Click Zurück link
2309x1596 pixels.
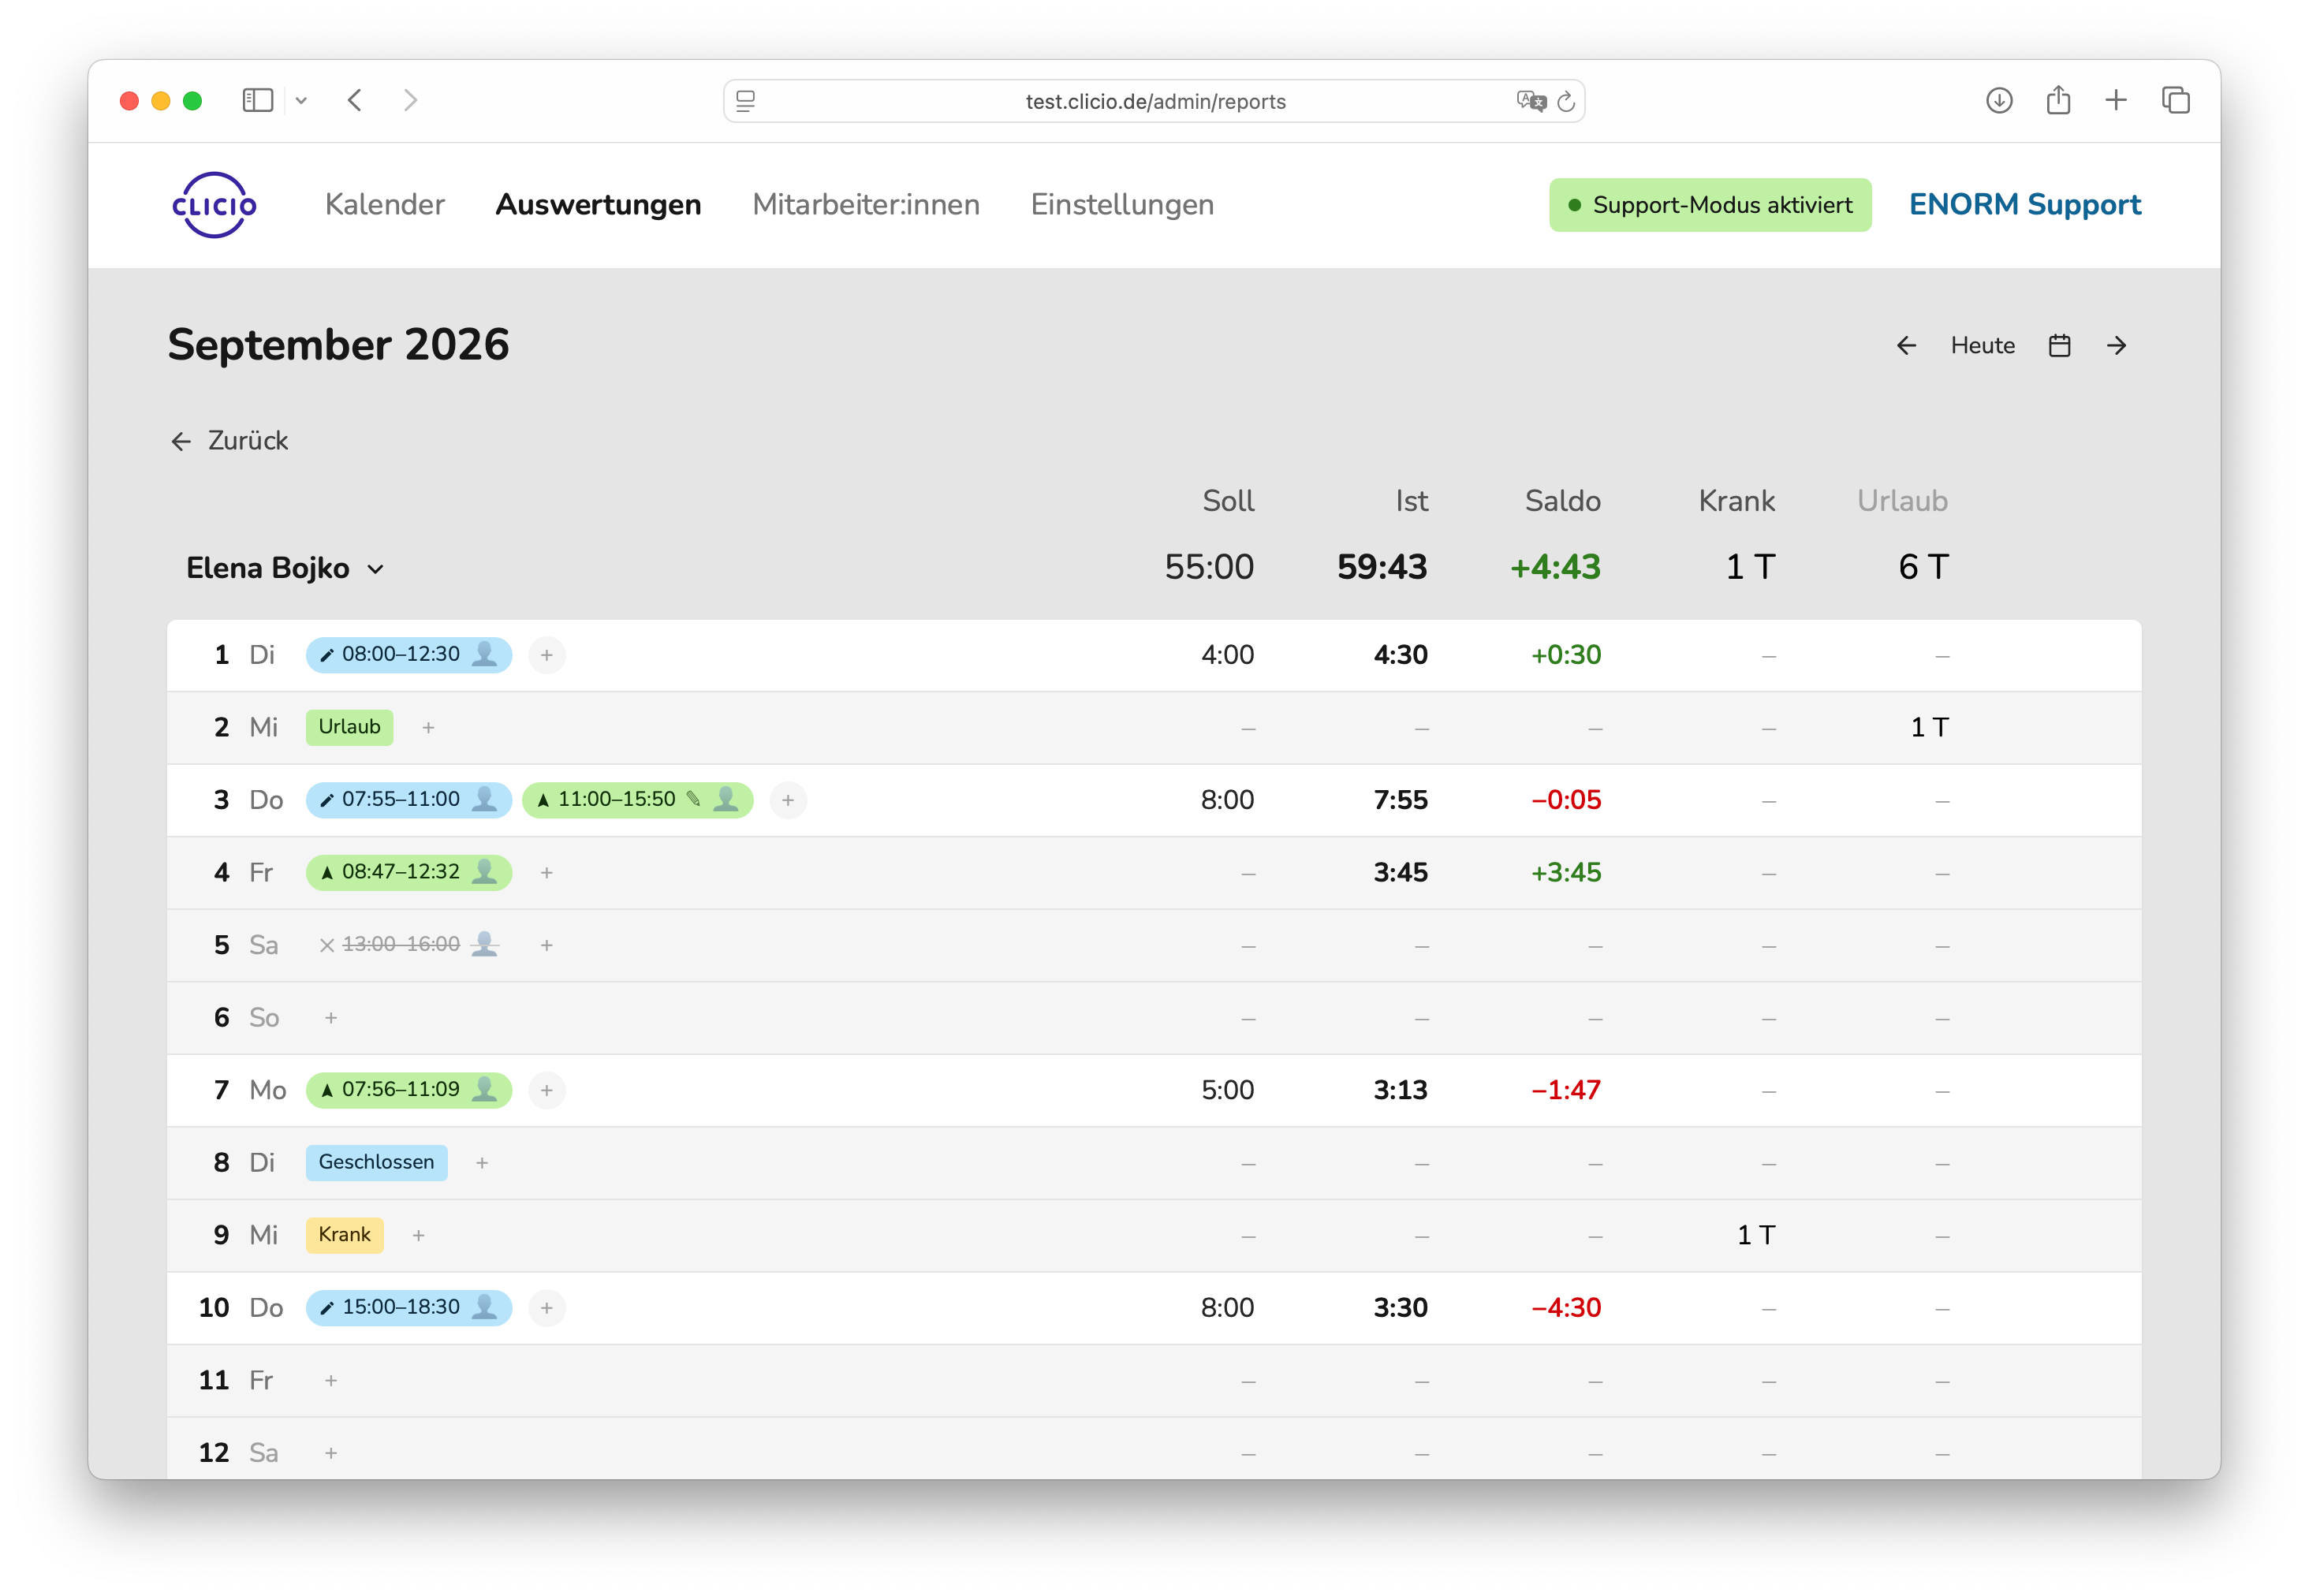tap(229, 441)
